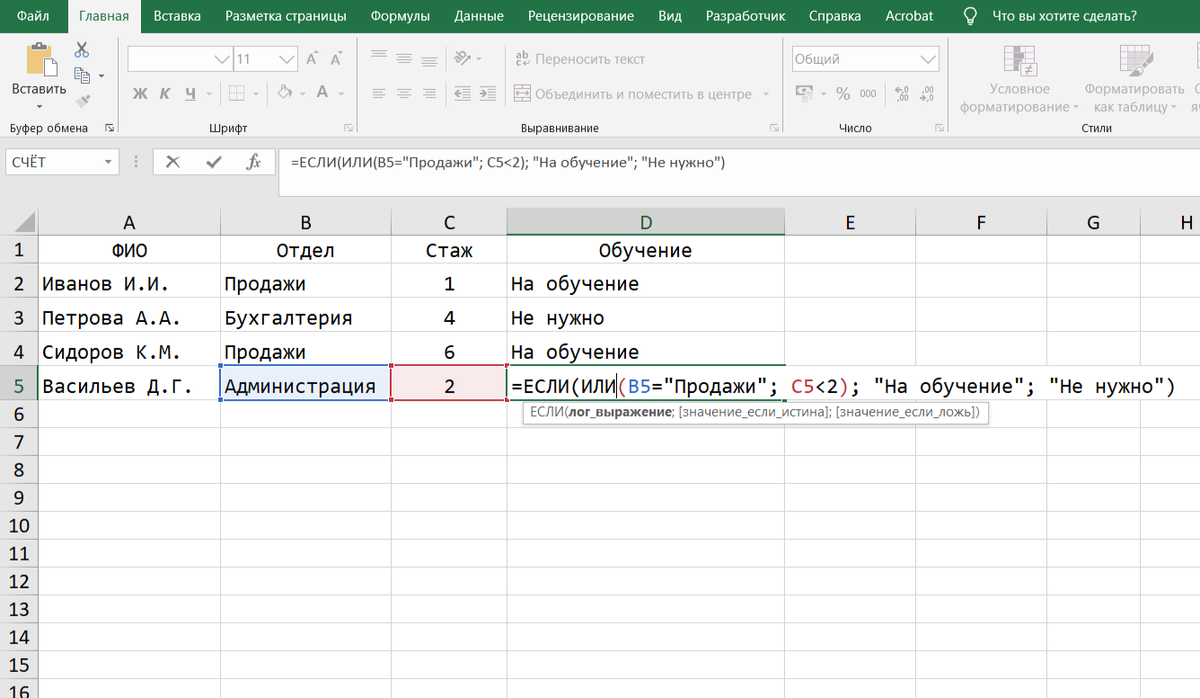Image resolution: width=1200 pixels, height=698 pixels.
Task: Cancel formula entry with X icon
Action: tap(174, 162)
